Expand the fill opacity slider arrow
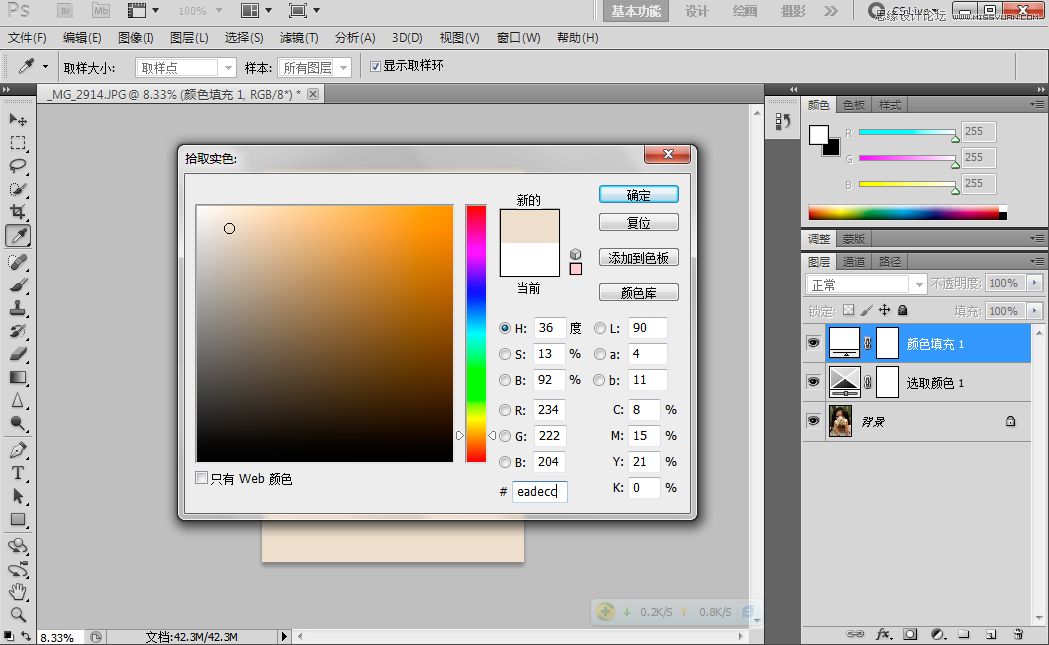 [1034, 311]
